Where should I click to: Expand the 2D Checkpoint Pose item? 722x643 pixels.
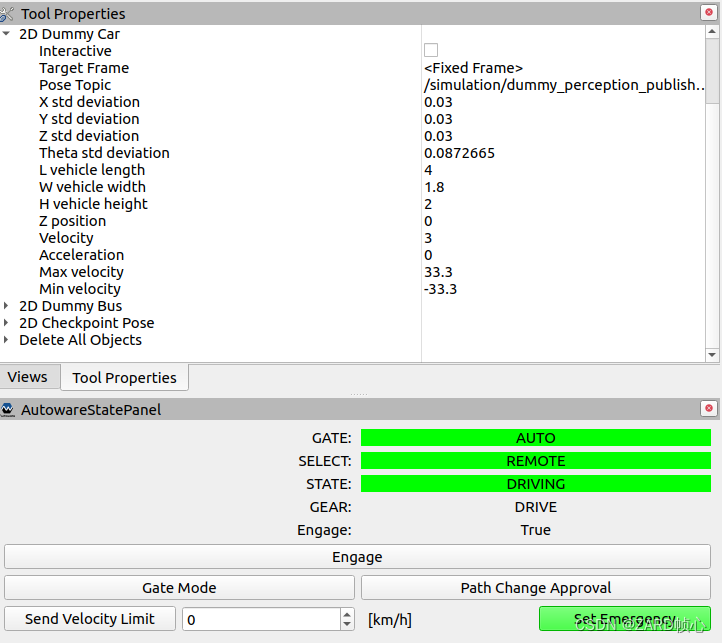pos(6,322)
